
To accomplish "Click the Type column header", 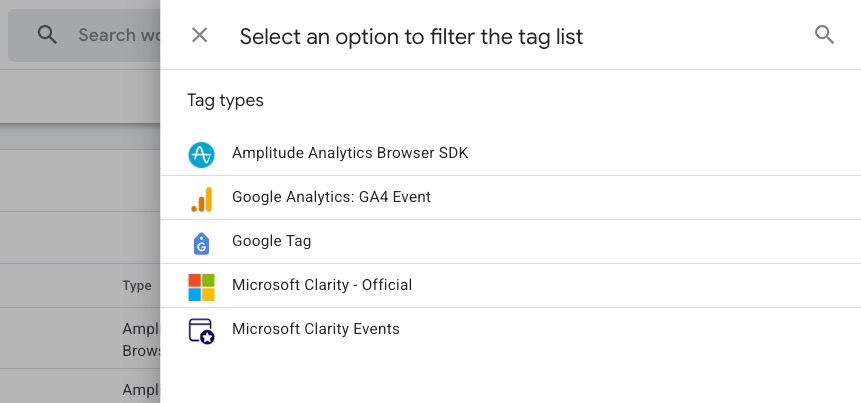I will (x=137, y=286).
